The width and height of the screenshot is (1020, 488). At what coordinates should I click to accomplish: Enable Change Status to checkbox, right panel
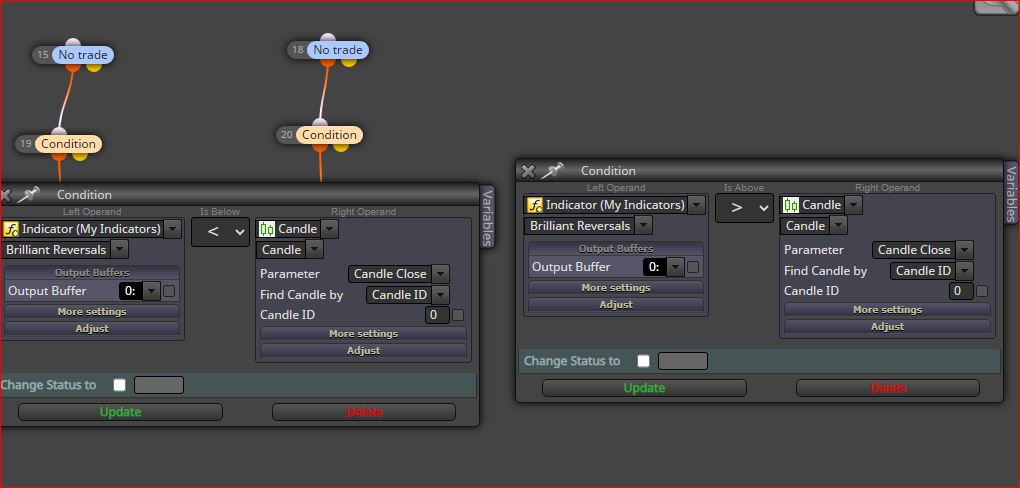tap(643, 361)
